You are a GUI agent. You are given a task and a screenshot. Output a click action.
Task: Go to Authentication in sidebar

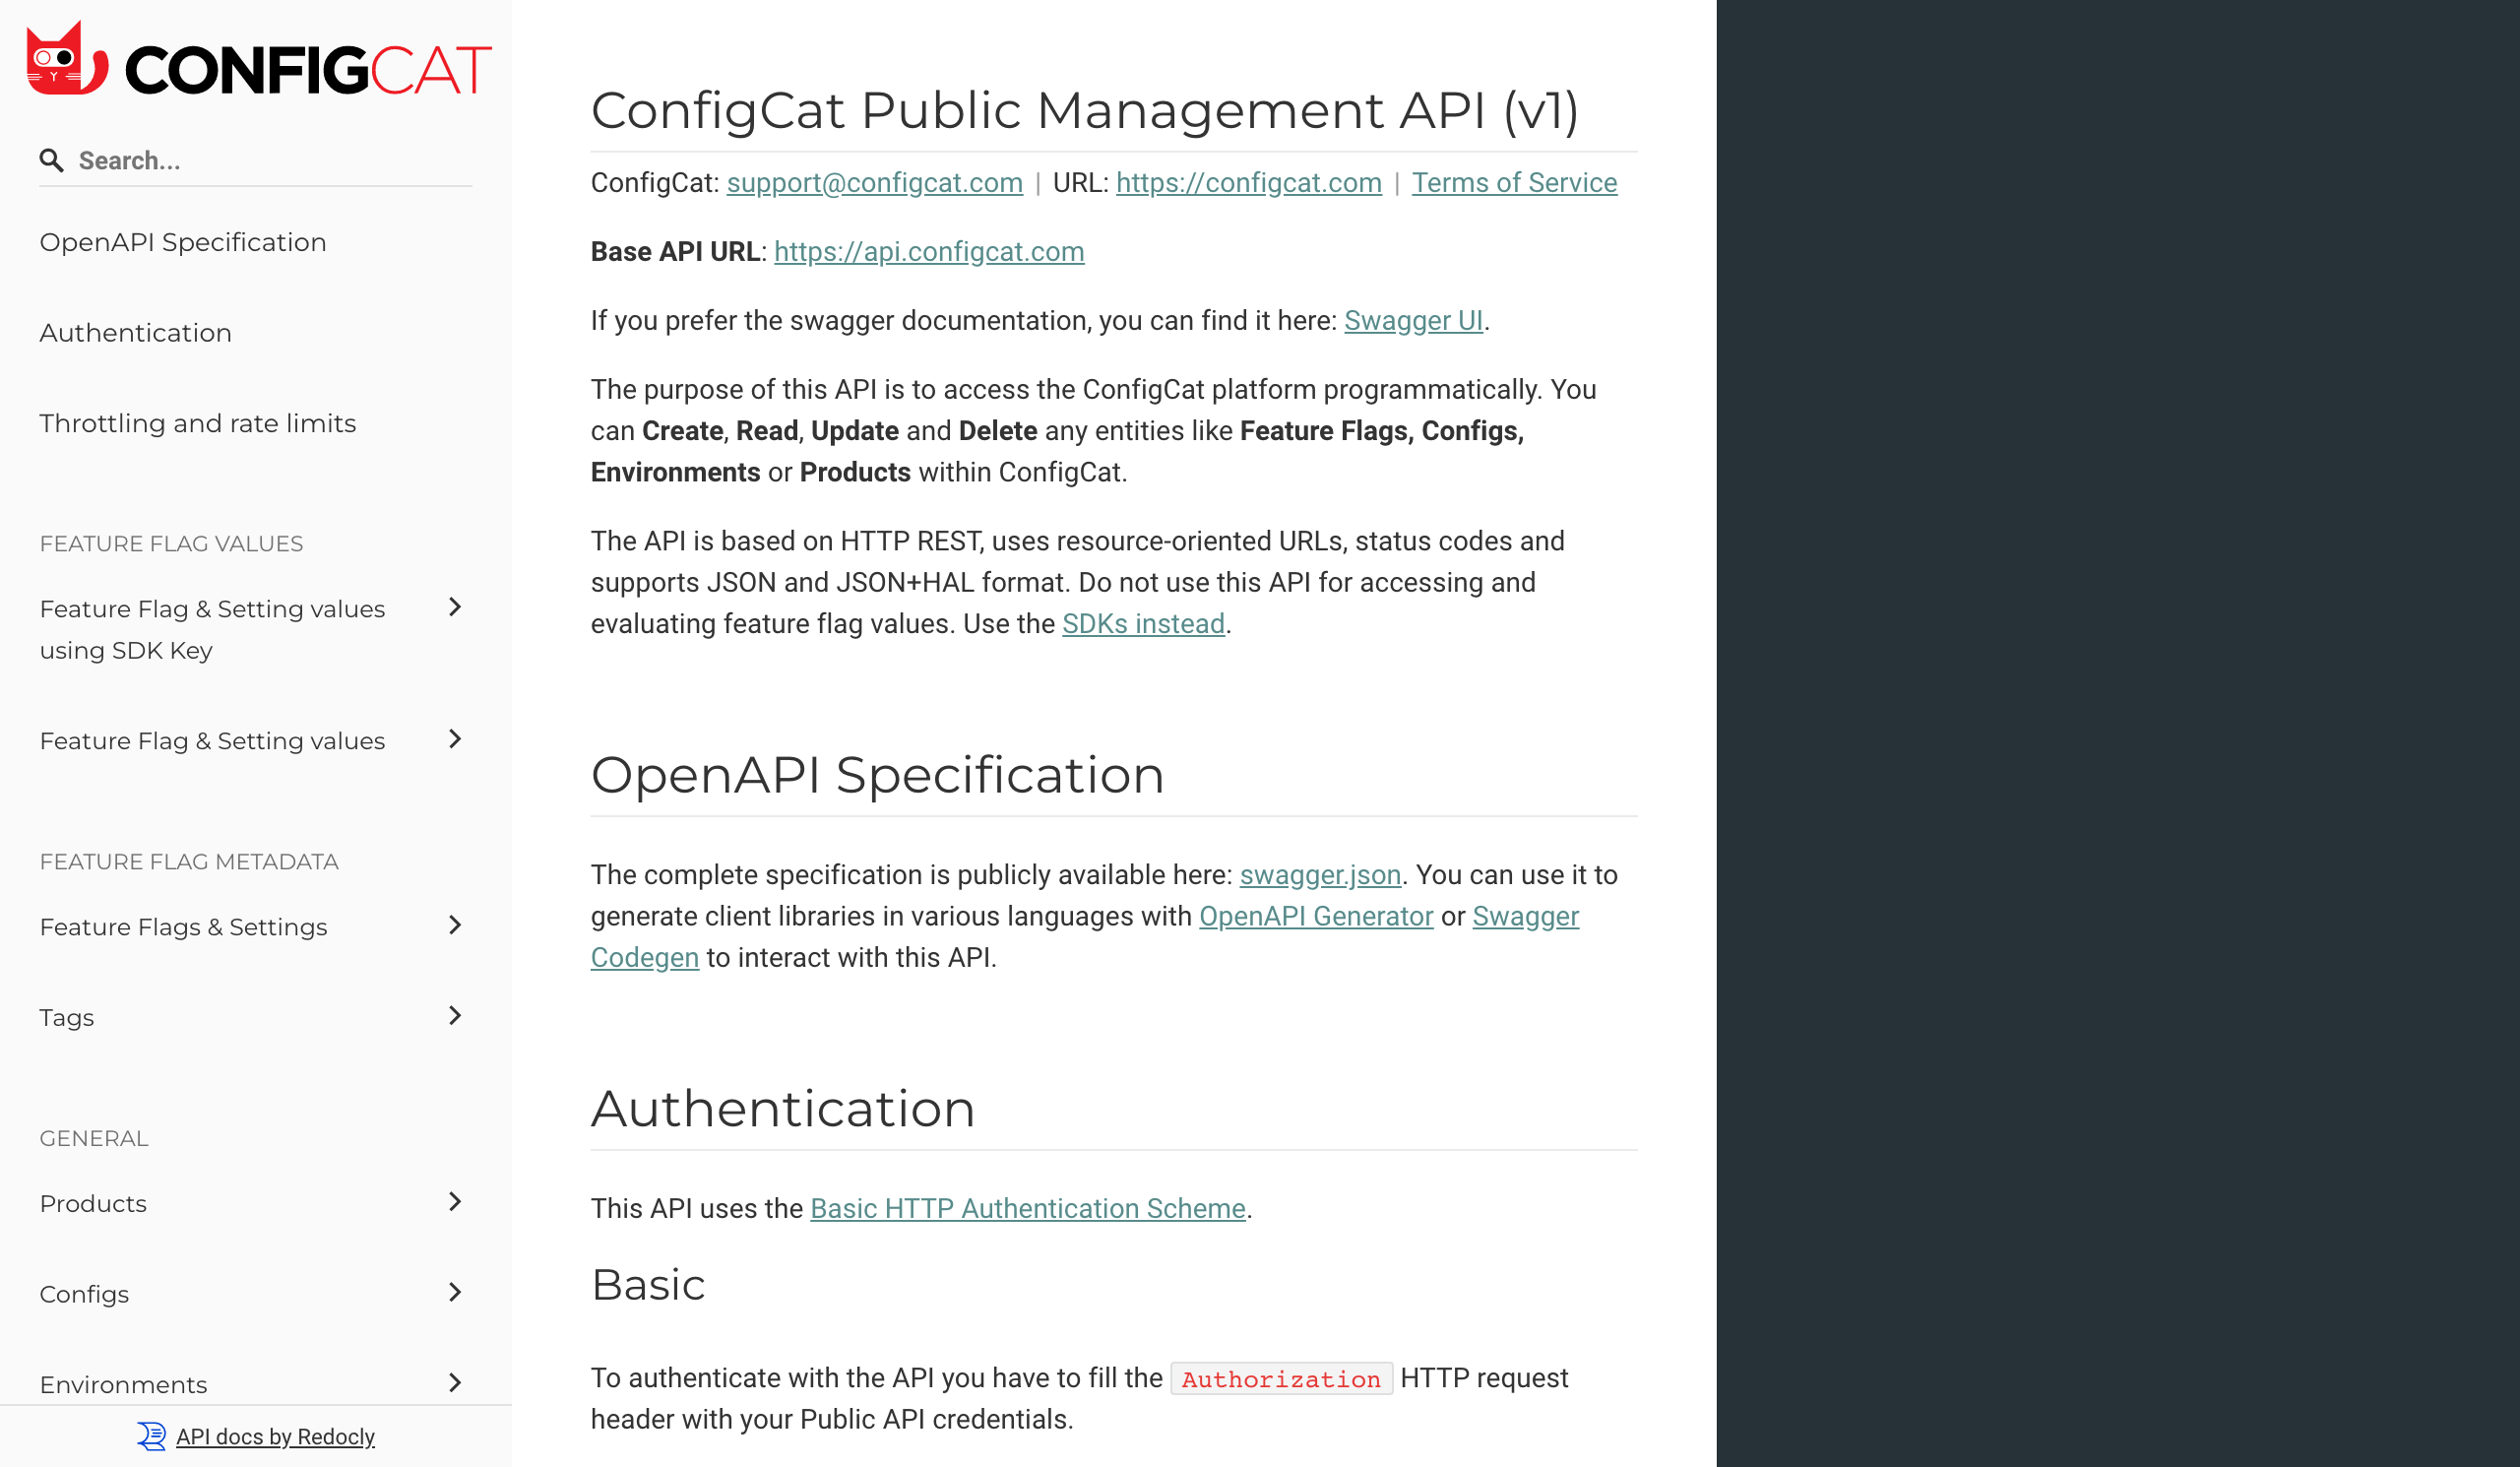tap(136, 333)
